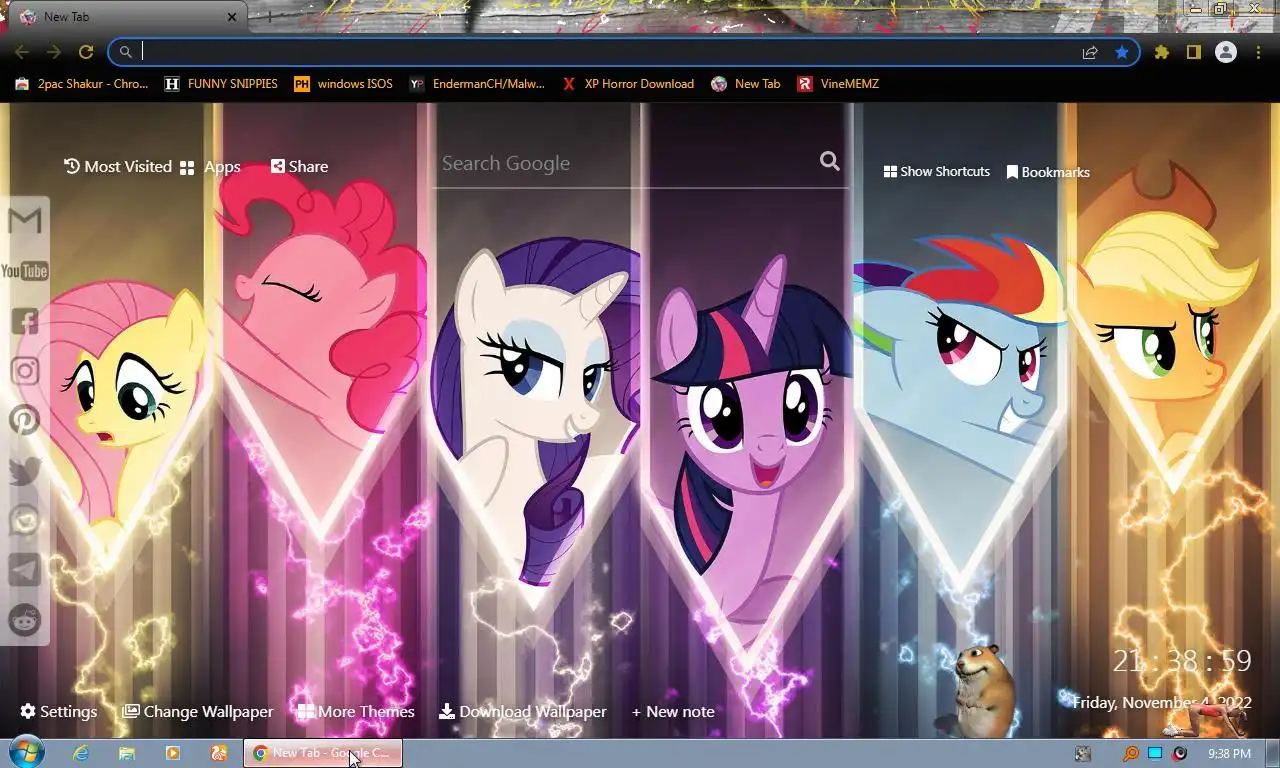Screen dimensions: 1280x768
Task: Click the first system tray icon
Action: tap(1083, 754)
